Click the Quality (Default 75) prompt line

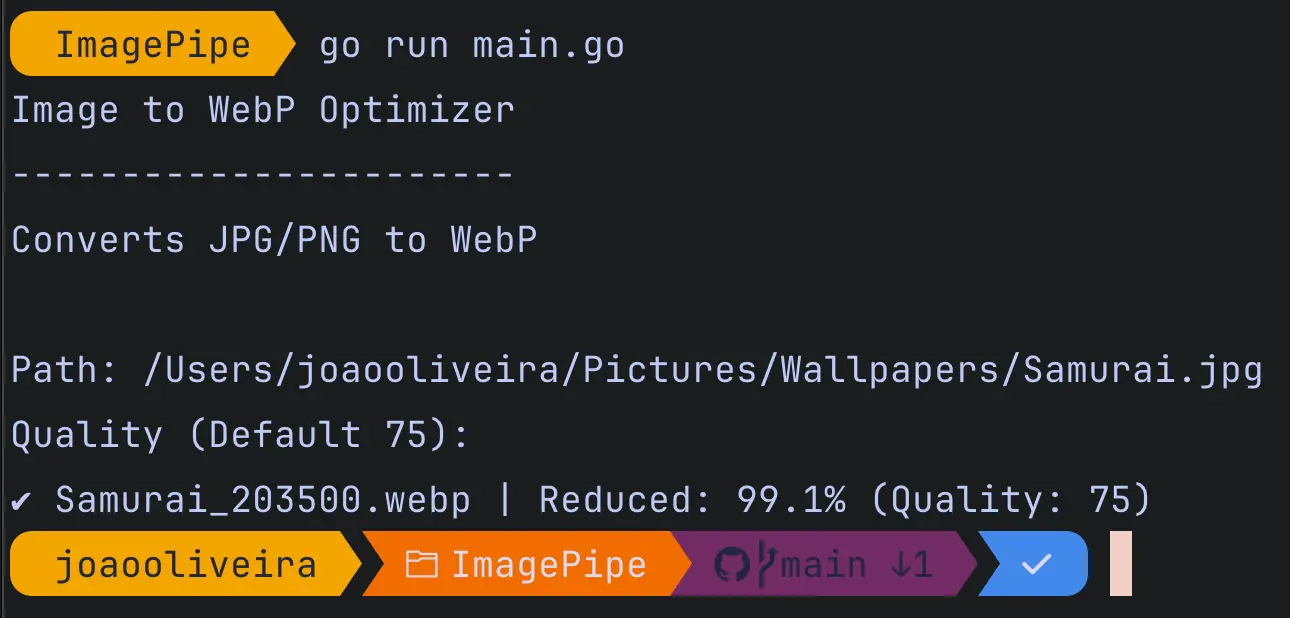coord(240,435)
